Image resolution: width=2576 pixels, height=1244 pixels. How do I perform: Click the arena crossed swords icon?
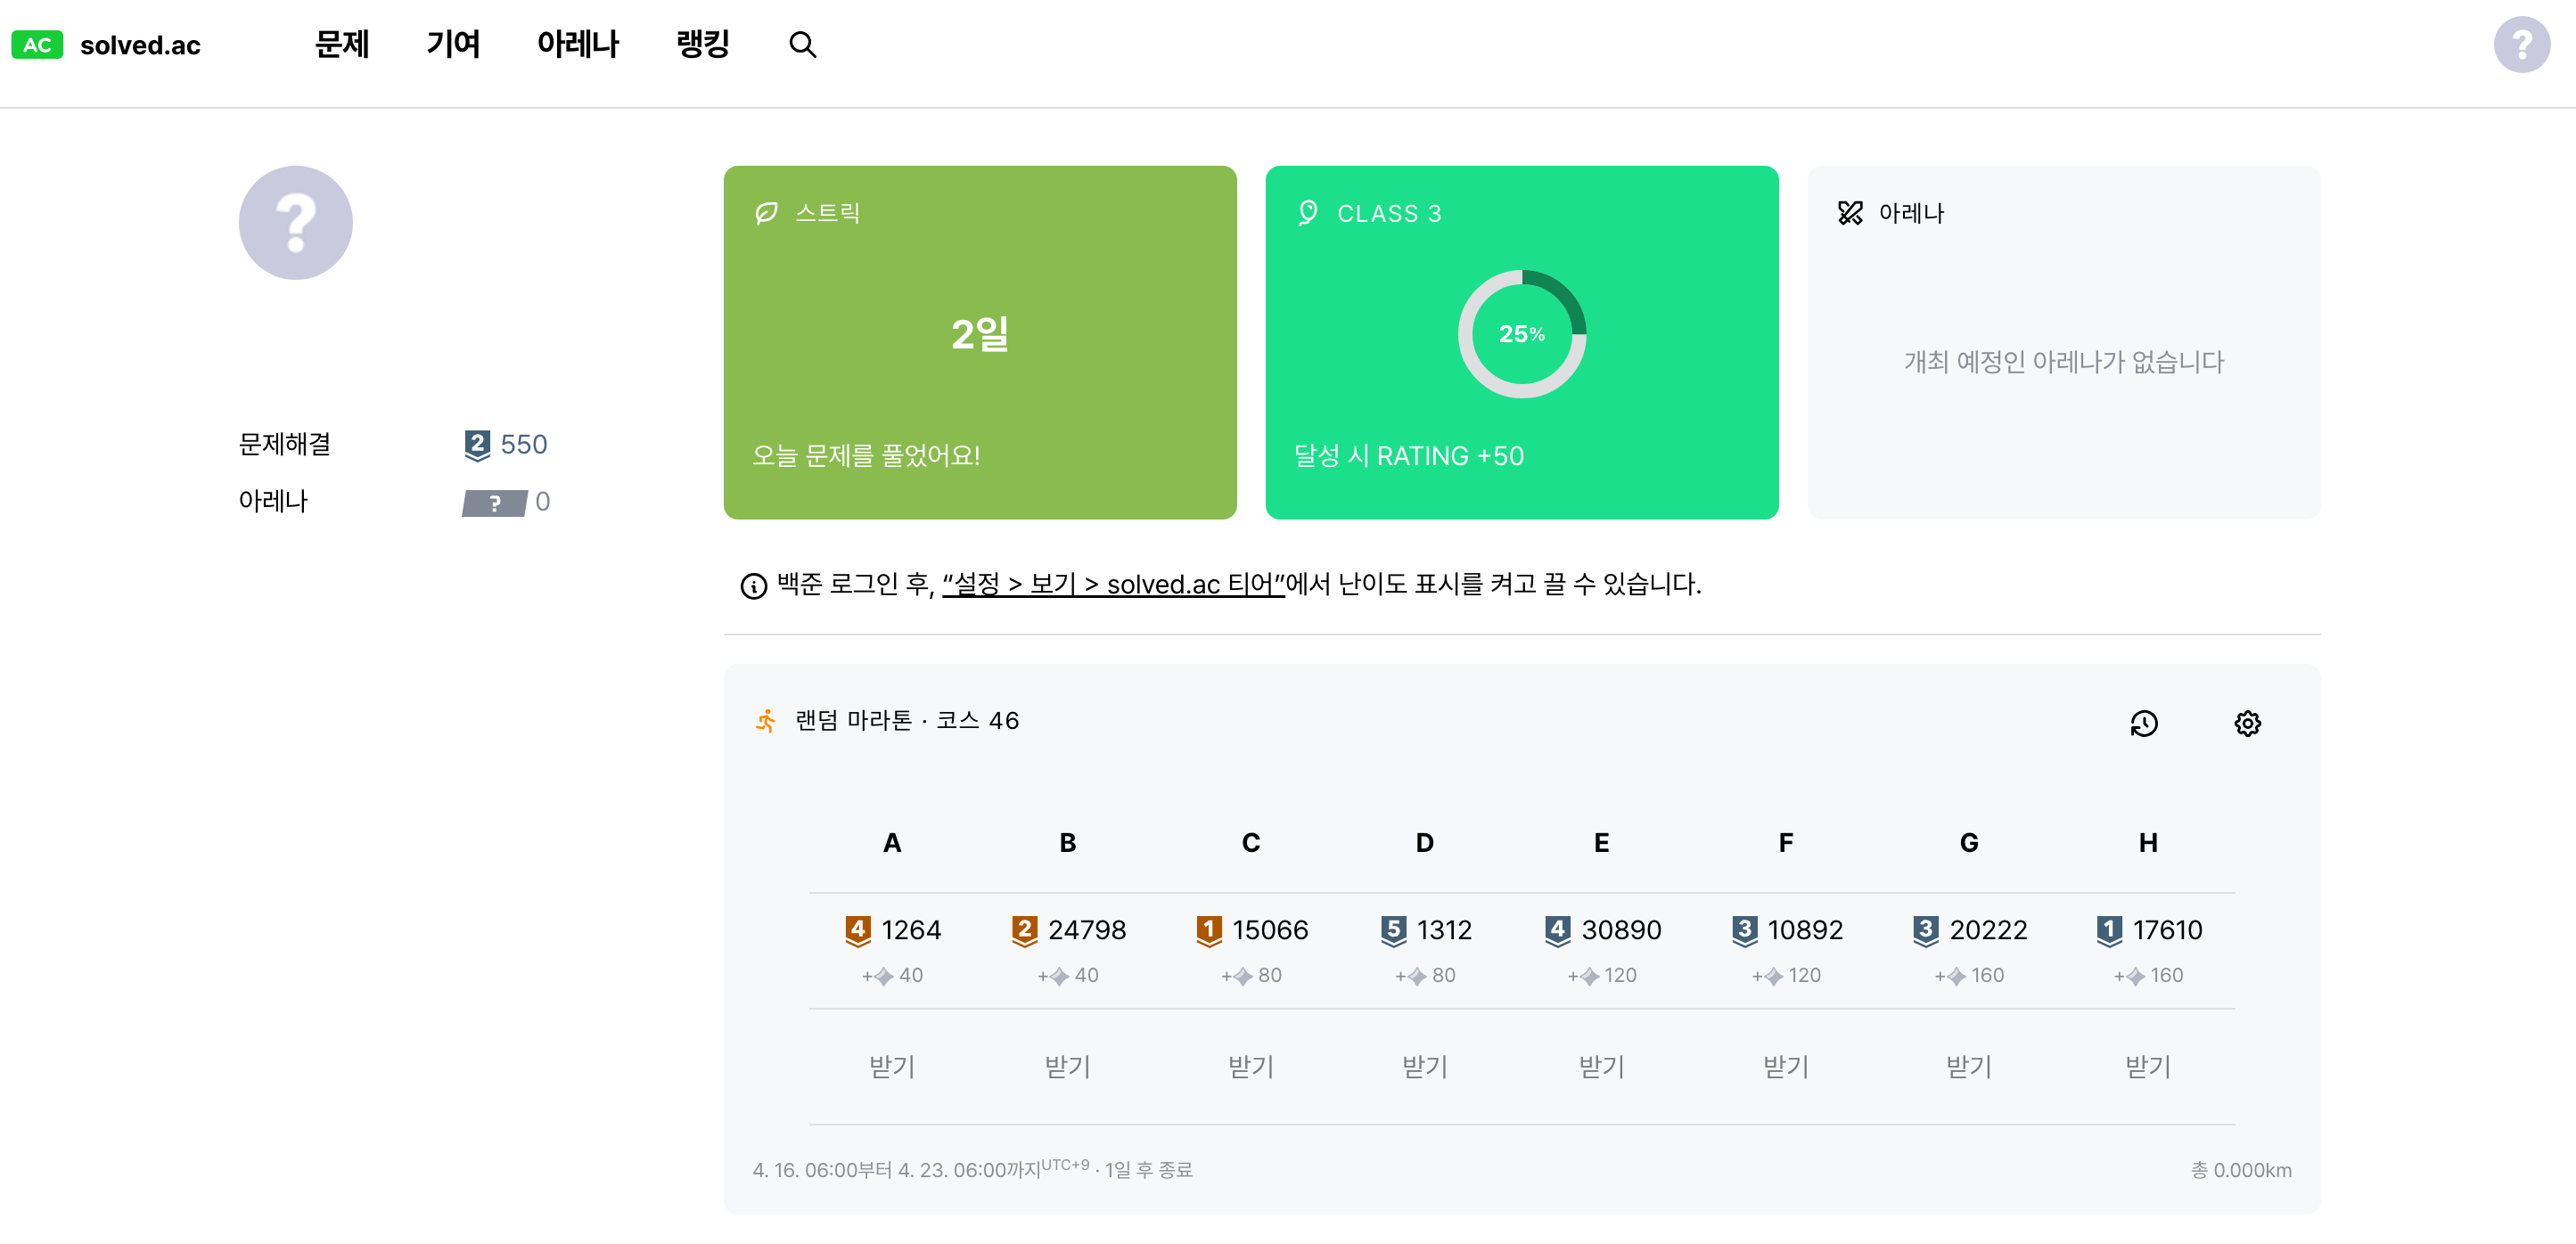1850,213
